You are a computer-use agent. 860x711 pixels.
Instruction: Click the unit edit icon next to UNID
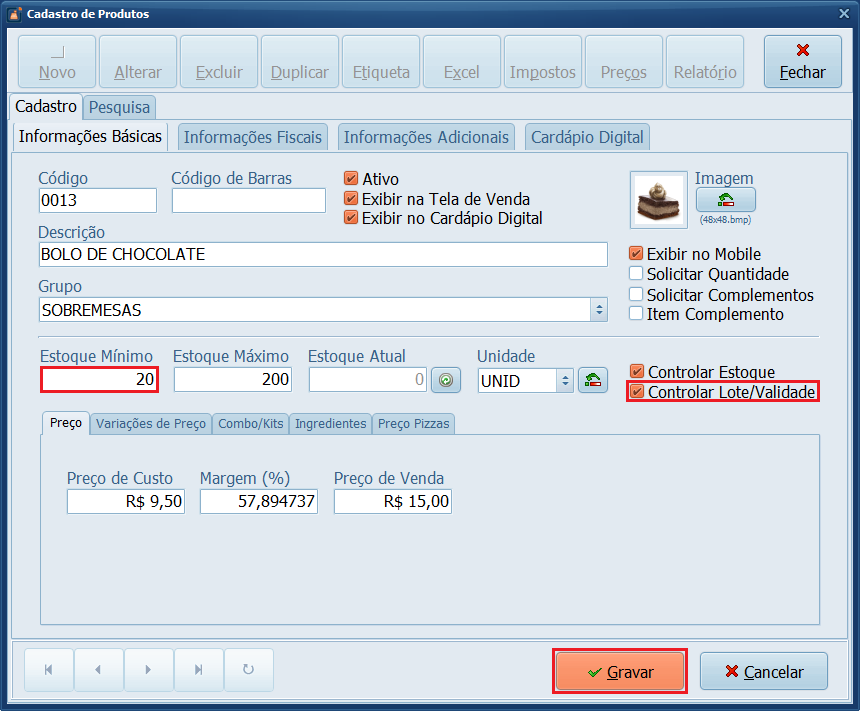coord(593,380)
